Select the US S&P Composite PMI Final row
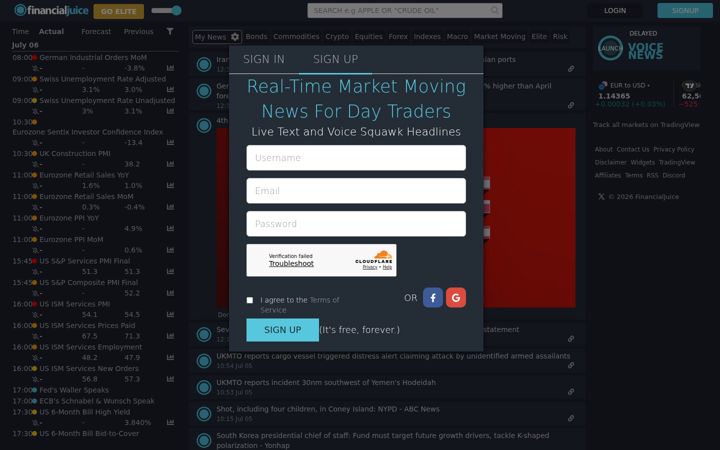Screen dimensions: 720x450 click(89, 283)
